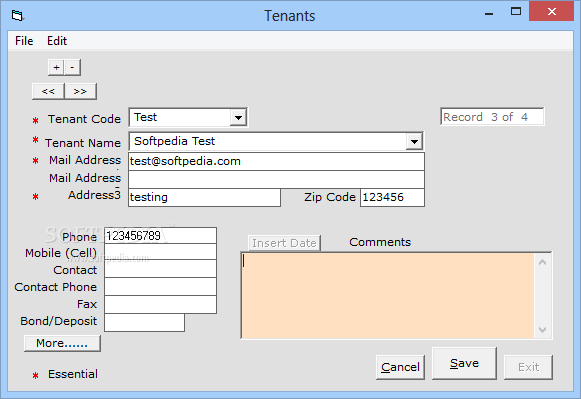Click the Comments scrollbar up arrow
581x399 pixels.
coord(542,262)
